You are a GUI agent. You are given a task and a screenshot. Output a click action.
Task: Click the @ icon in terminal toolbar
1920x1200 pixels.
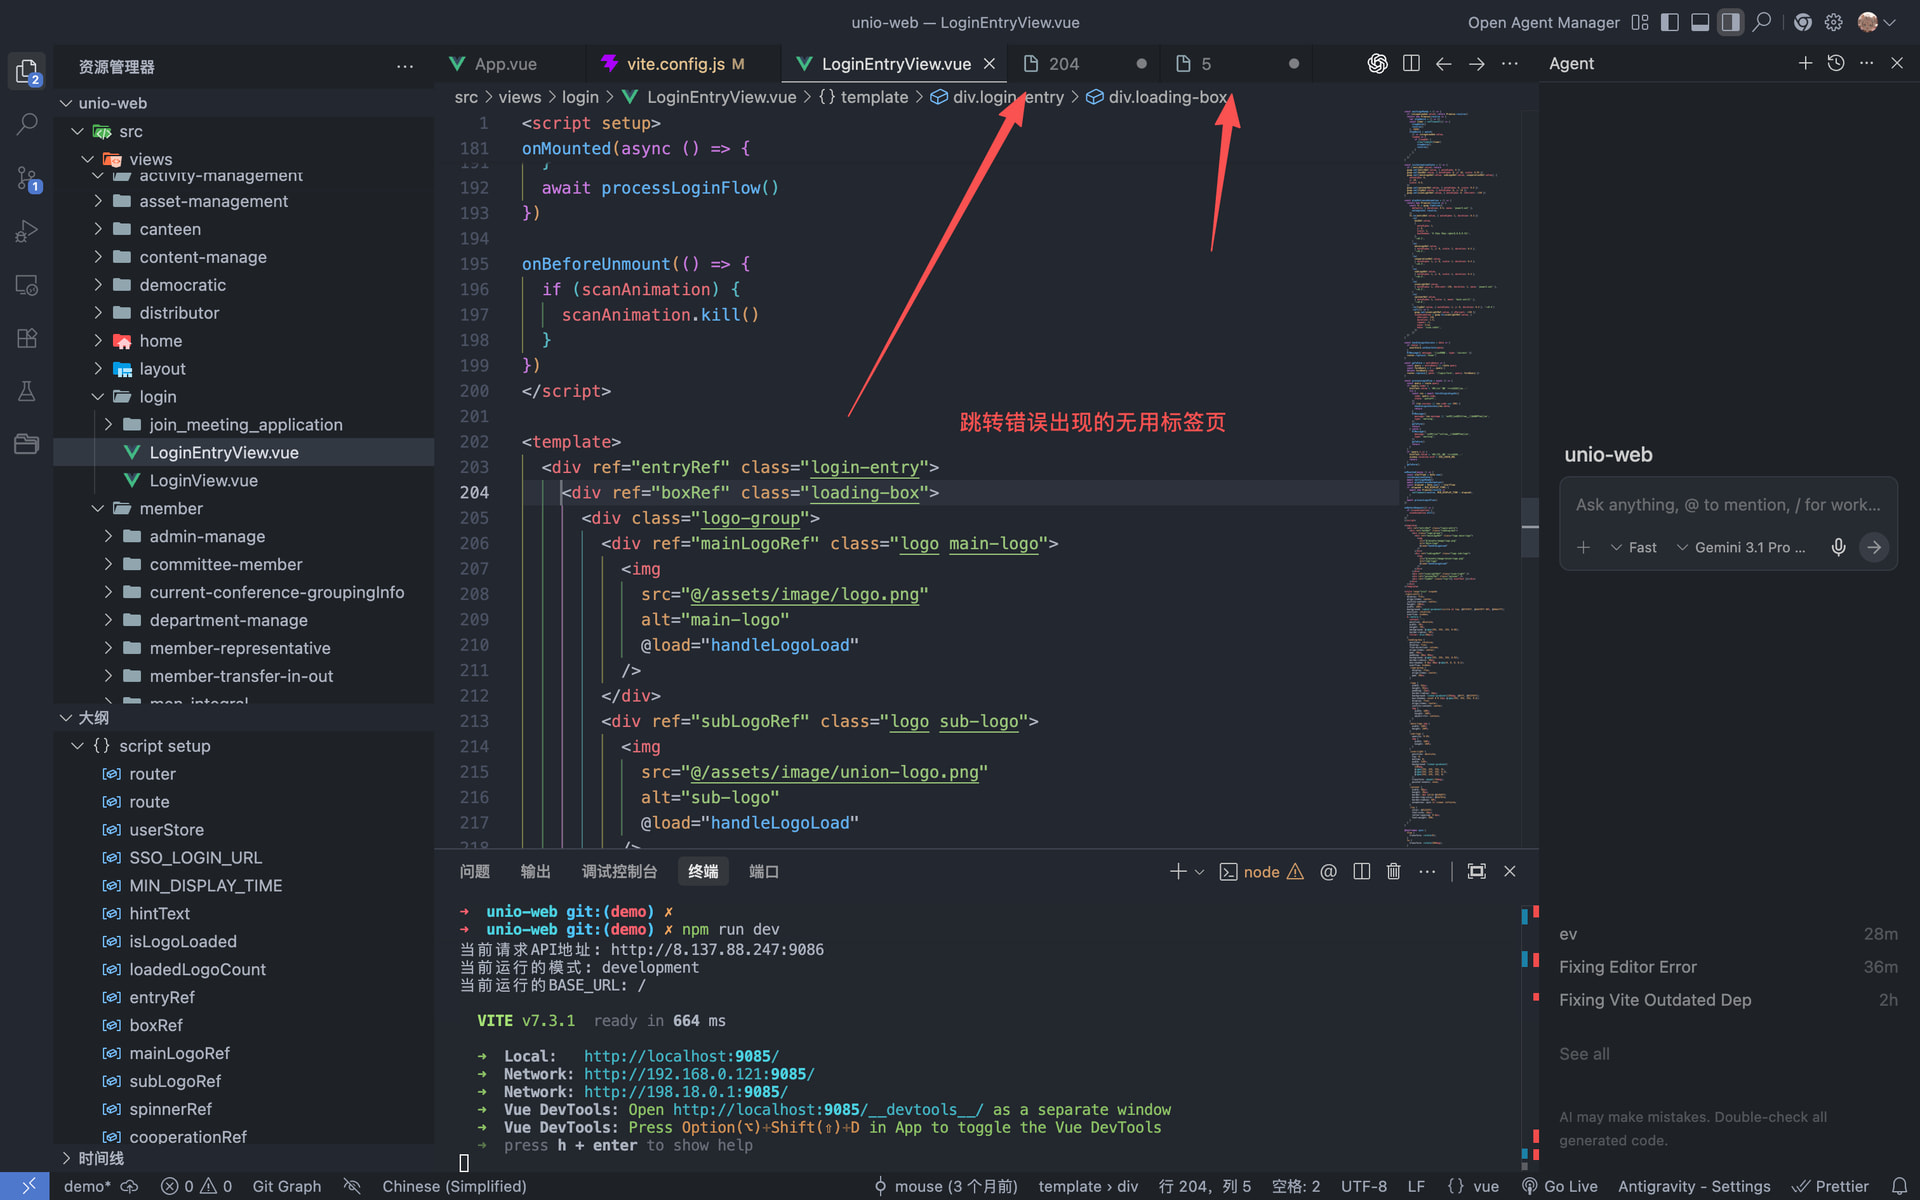pyautogui.click(x=1328, y=872)
